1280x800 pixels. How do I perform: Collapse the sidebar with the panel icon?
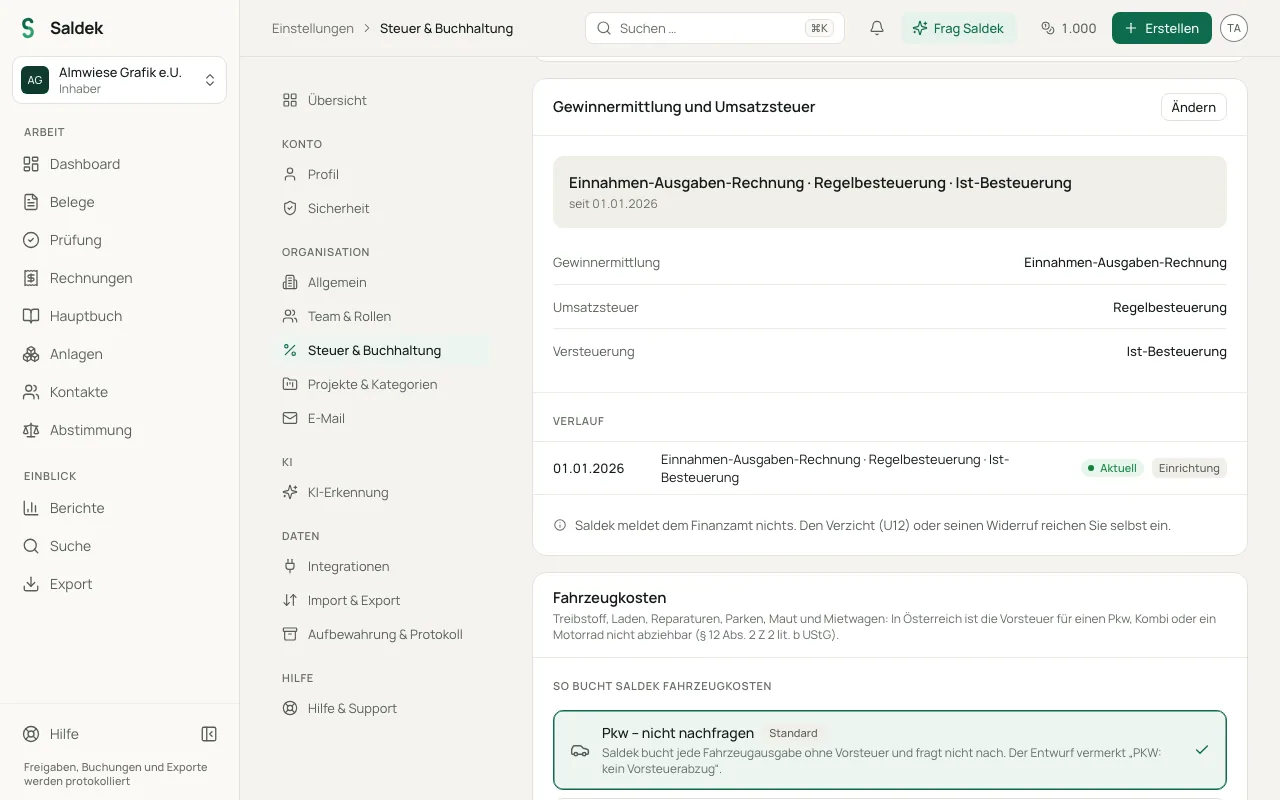click(x=209, y=734)
